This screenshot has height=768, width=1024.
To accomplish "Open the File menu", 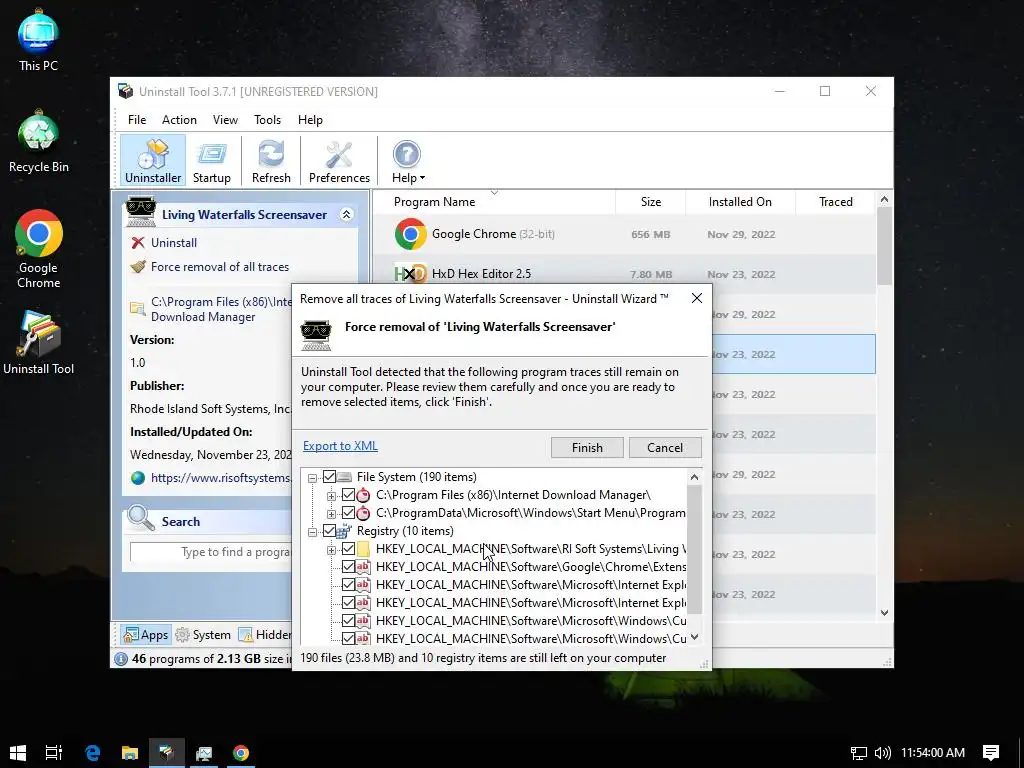I will 136,120.
